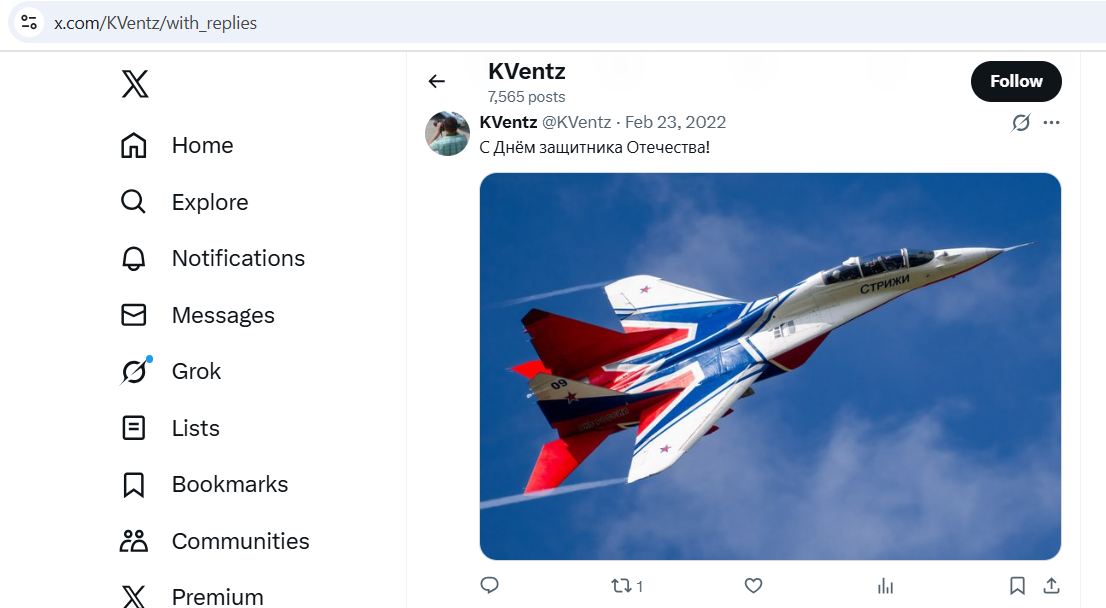1106x608 pixels.
Task: Open KVentz's profile avatar
Action: point(447,133)
